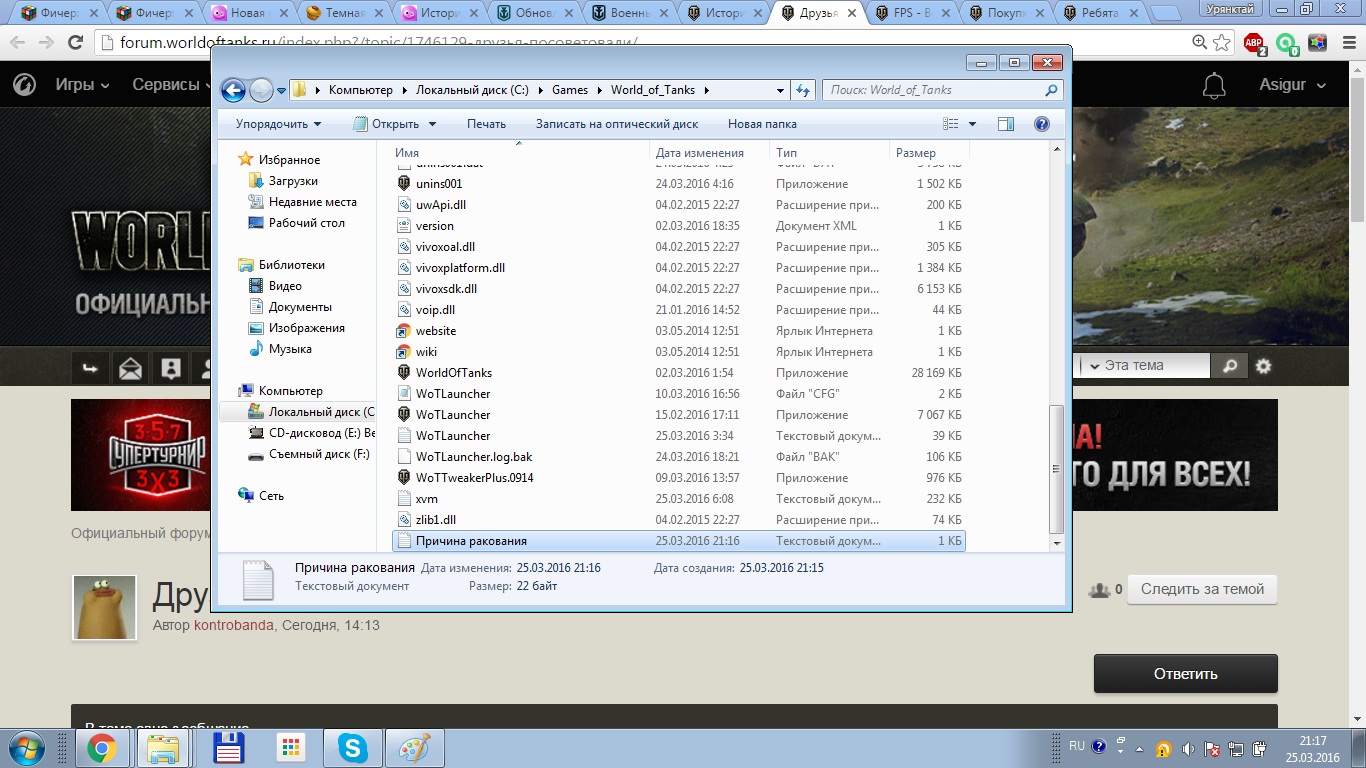Click the volume icon in the system tray
Screen dimensions: 1366x768
(x=1188, y=748)
